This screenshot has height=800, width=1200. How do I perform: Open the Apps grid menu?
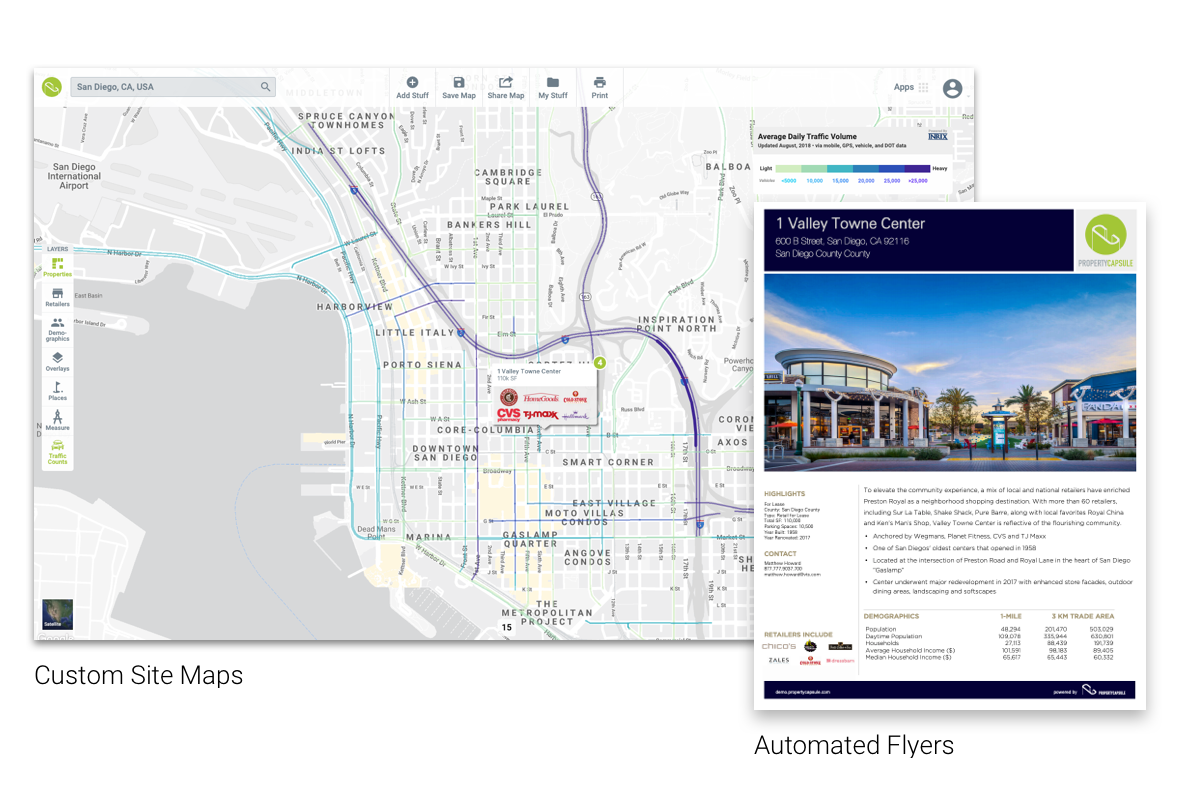(x=923, y=87)
